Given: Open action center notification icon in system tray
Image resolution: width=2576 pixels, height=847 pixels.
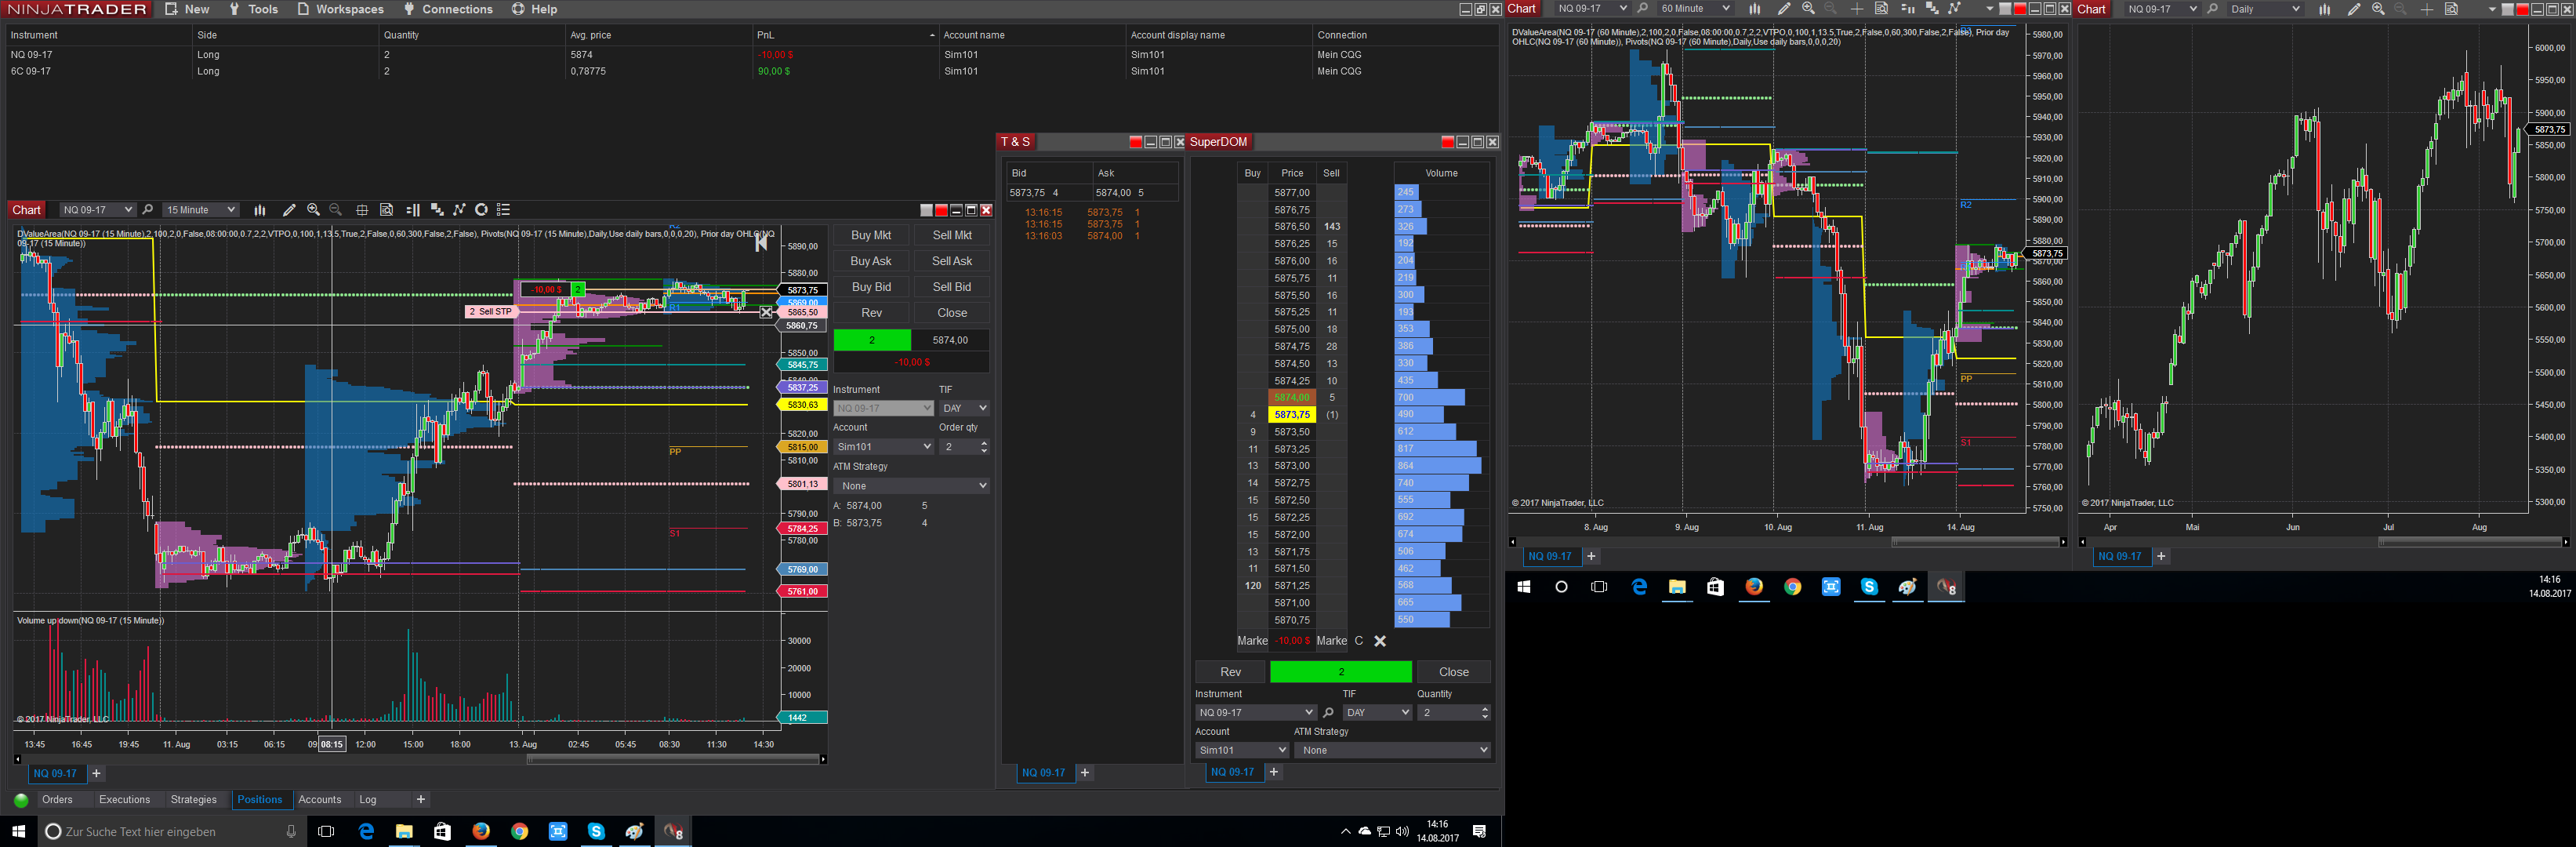Looking at the screenshot, I should [1480, 831].
